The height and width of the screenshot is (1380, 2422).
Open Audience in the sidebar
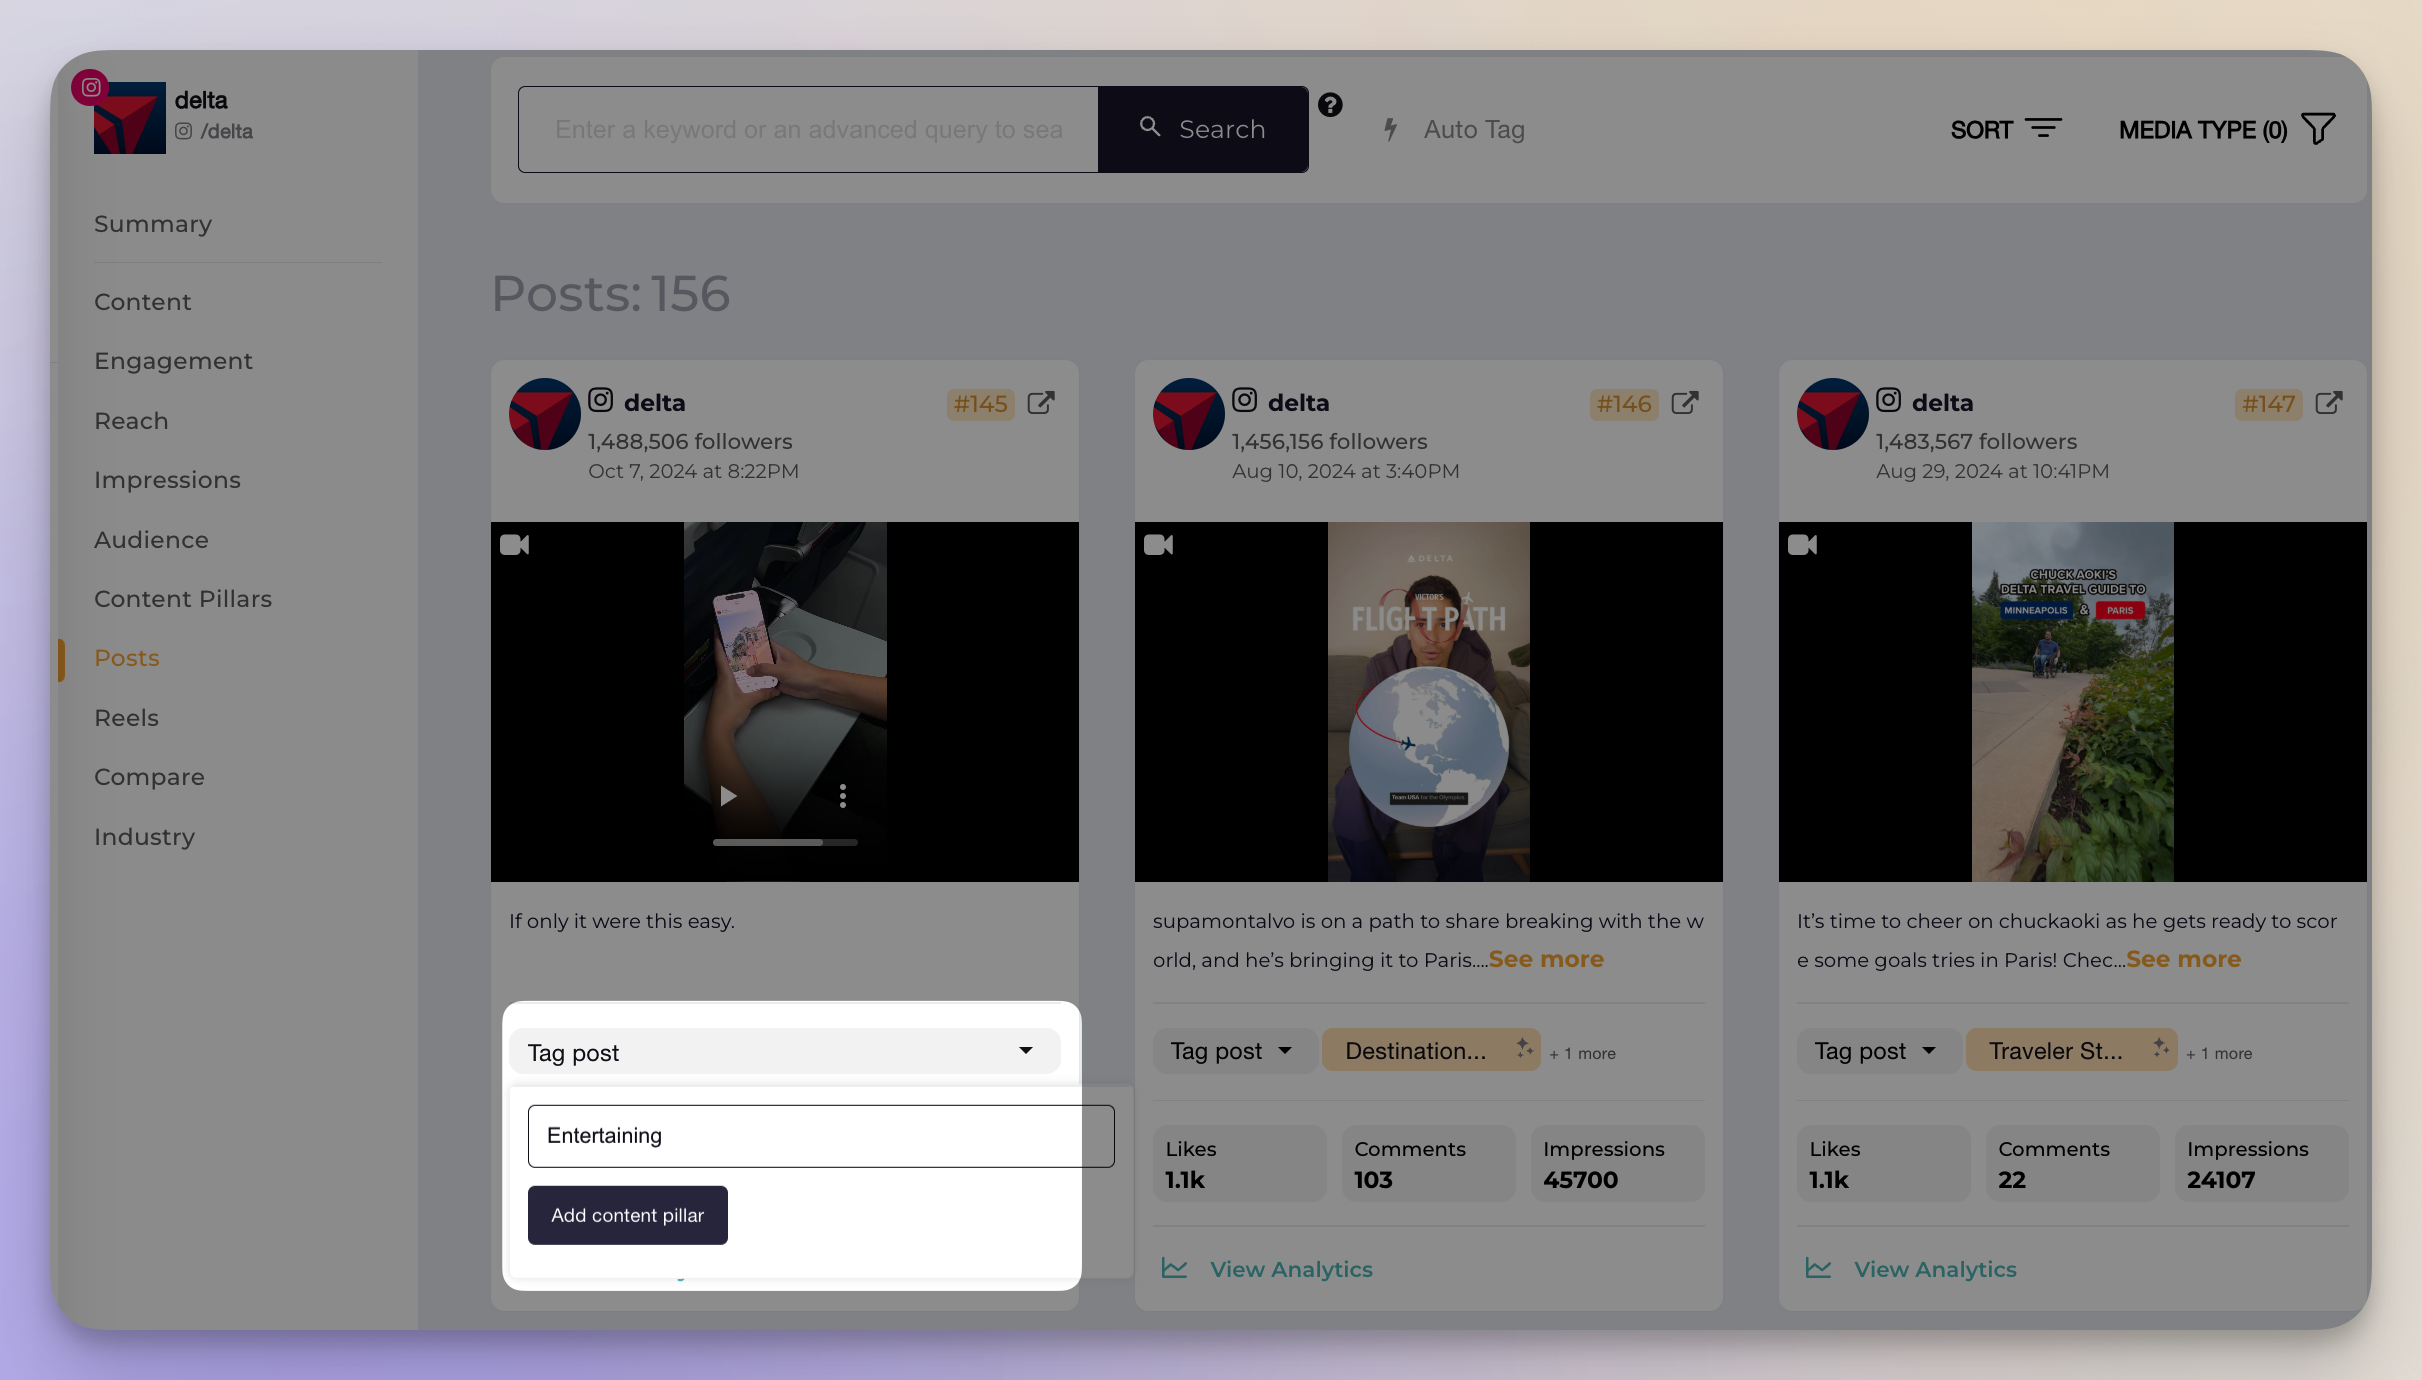pos(151,540)
